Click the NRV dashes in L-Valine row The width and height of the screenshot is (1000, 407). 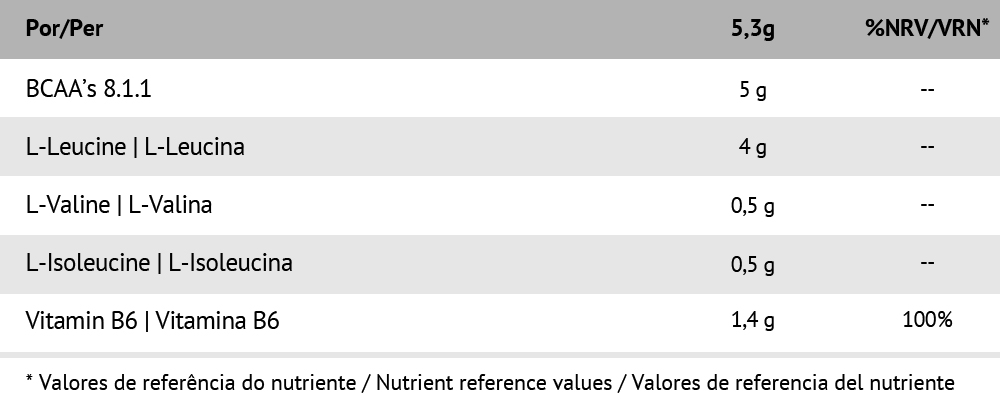tap(926, 206)
